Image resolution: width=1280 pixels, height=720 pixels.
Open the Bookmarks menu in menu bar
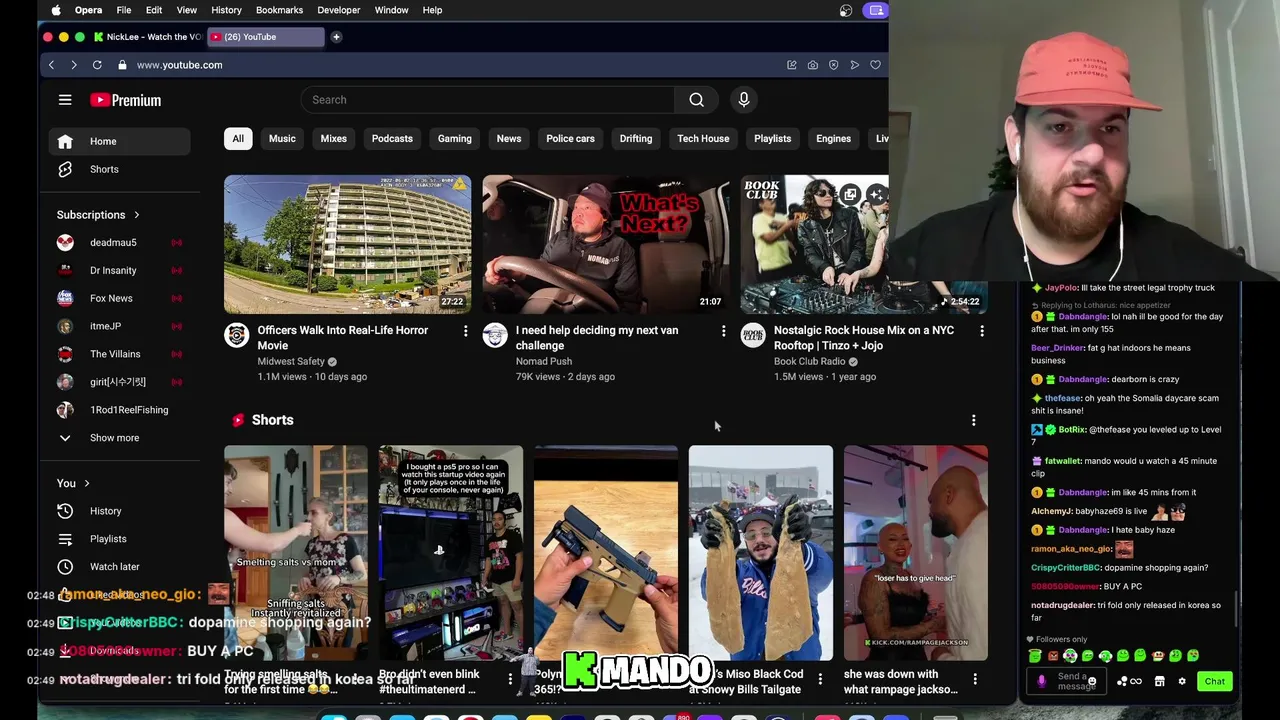tap(279, 10)
